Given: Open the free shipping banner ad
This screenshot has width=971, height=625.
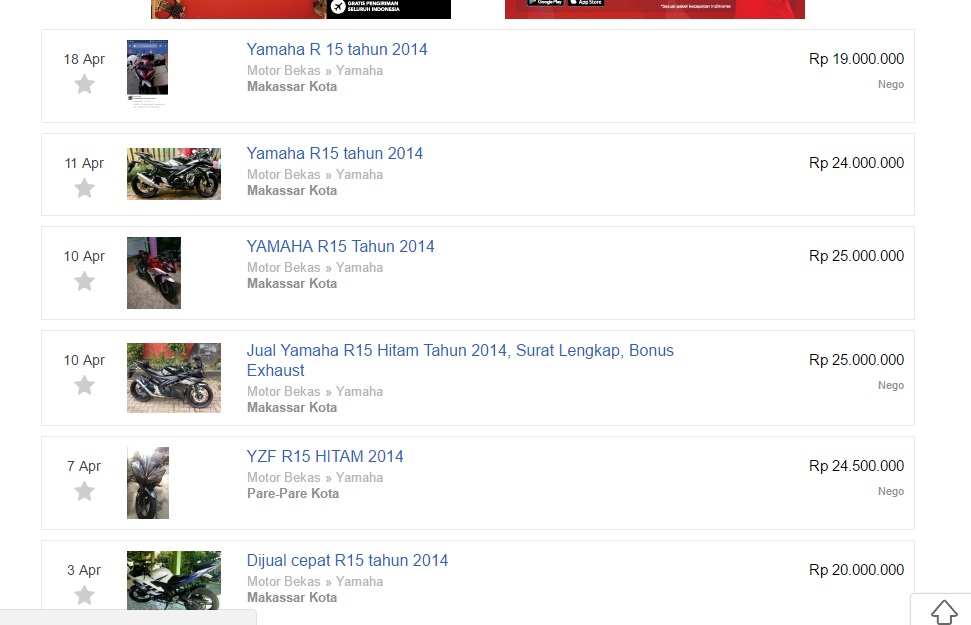Looking at the screenshot, I should pos(300,8).
